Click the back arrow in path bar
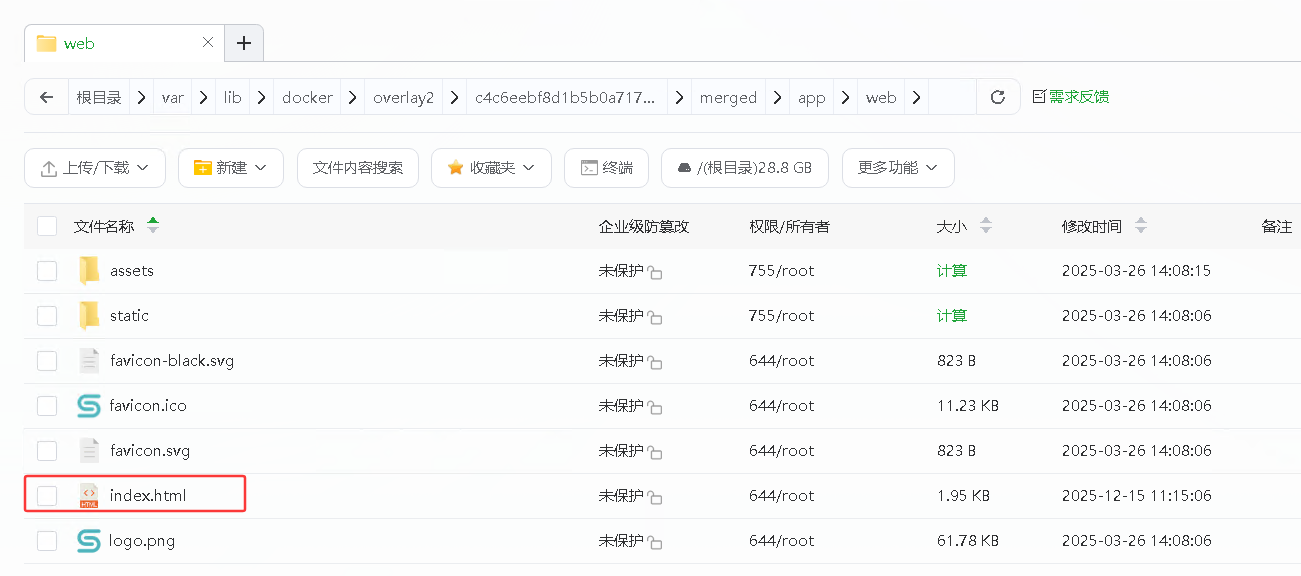Viewport: 1301px width, 576px height. (x=46, y=97)
